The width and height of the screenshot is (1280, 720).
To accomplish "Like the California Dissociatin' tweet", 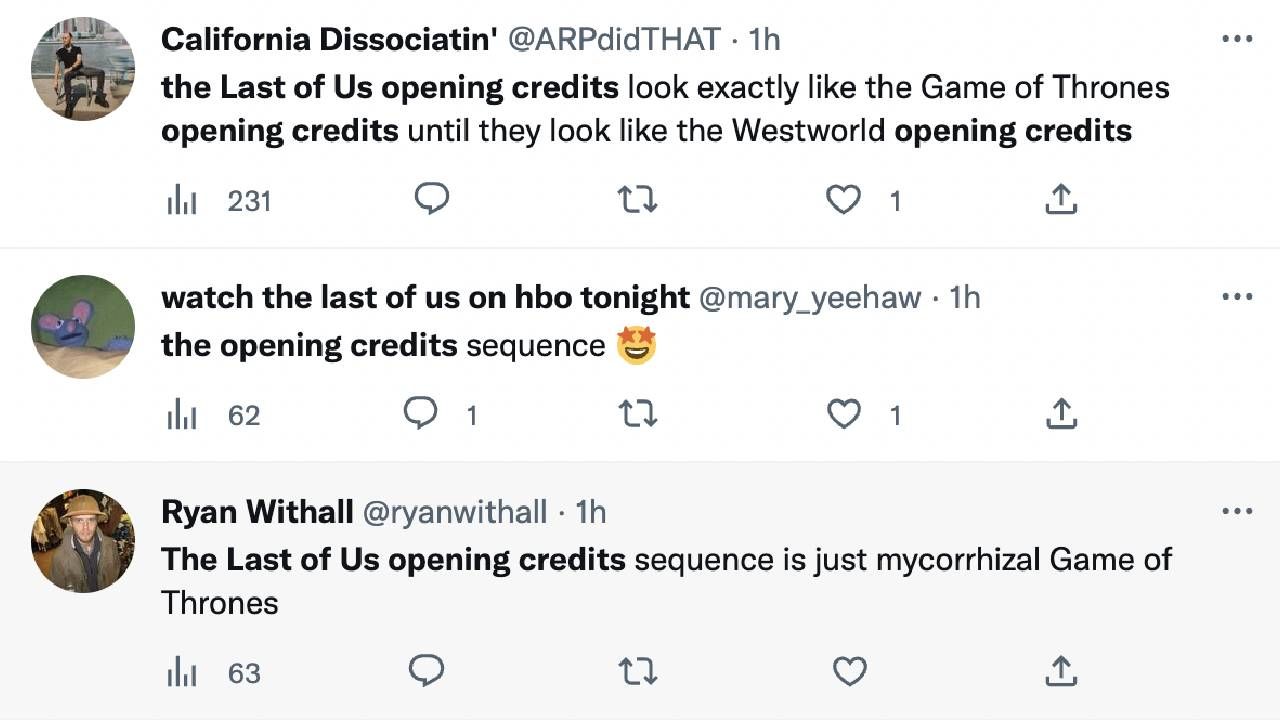I will click(x=843, y=200).
